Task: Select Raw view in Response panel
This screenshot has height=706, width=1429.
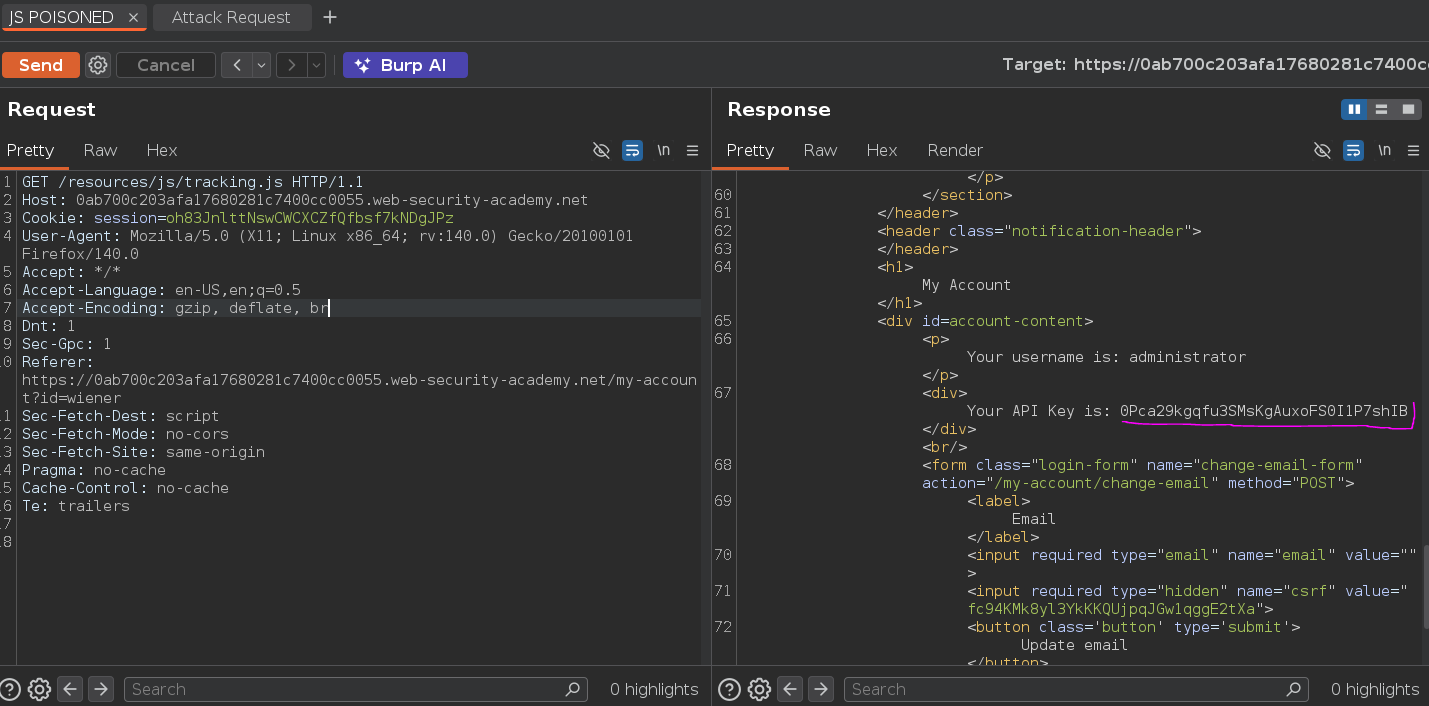Action: tap(820, 150)
